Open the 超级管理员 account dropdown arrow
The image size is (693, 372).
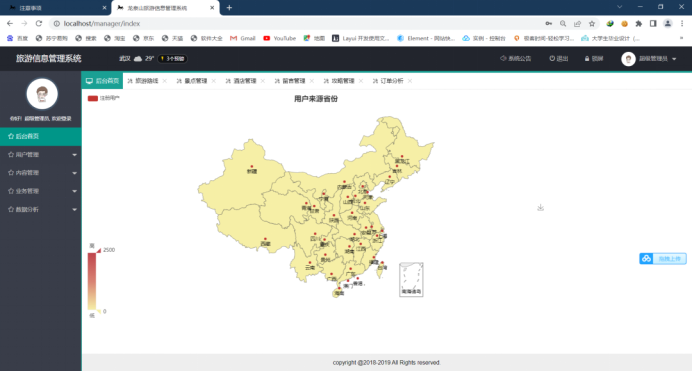pos(674,59)
